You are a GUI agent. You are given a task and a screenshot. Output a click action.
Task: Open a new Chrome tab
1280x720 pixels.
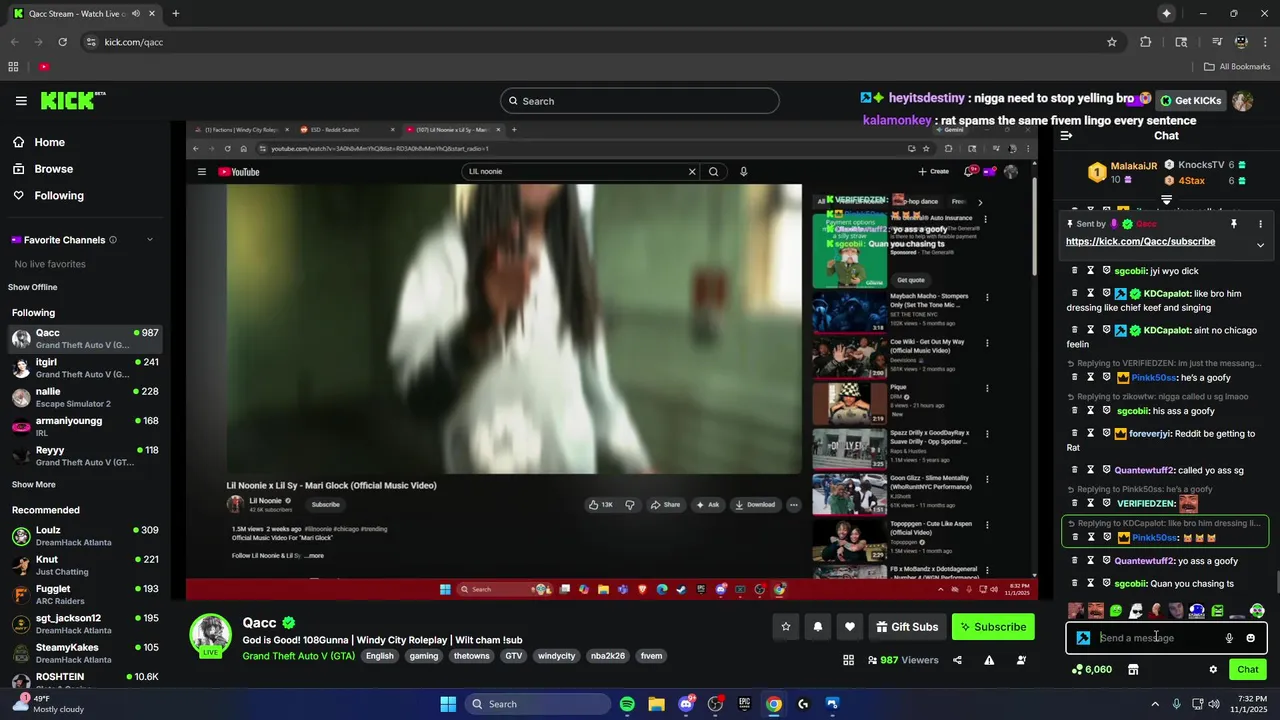(175, 14)
